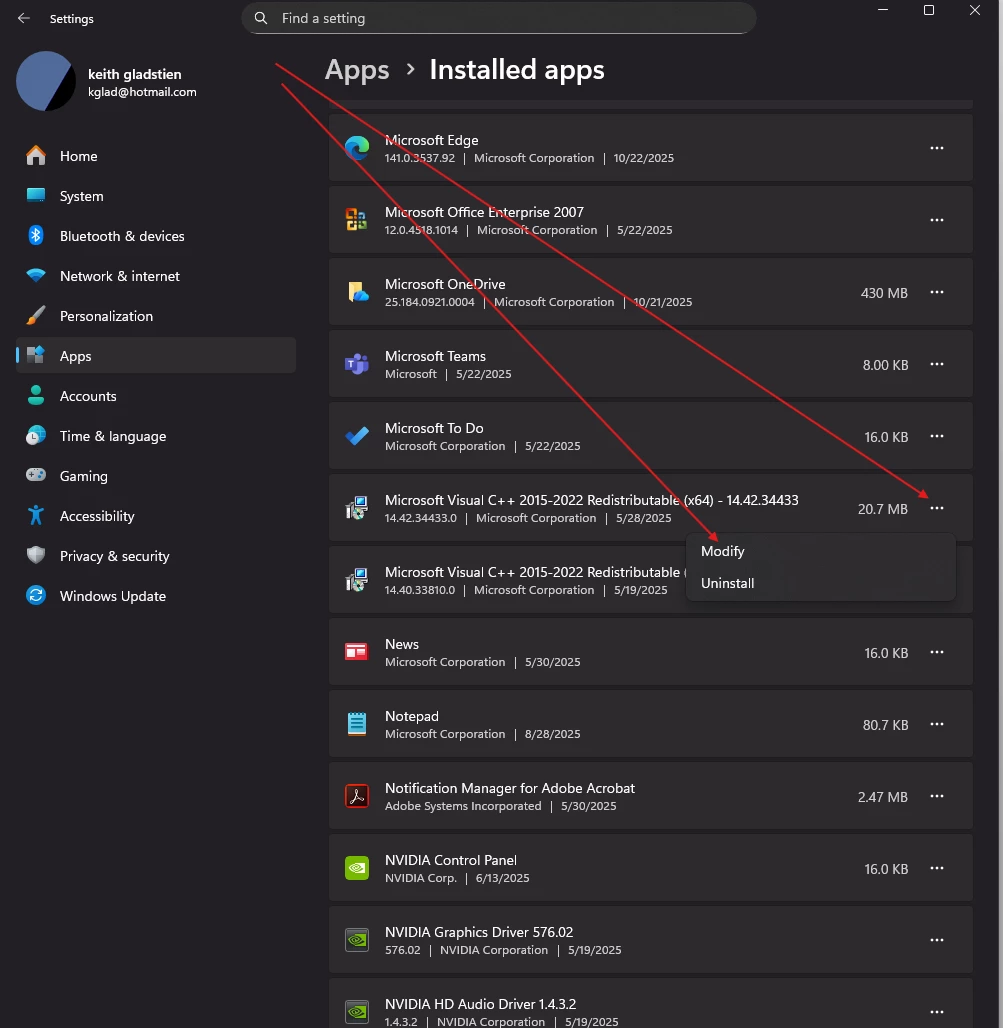1003x1028 pixels.
Task: Open keith gladstien account profile picture
Action: [46, 81]
